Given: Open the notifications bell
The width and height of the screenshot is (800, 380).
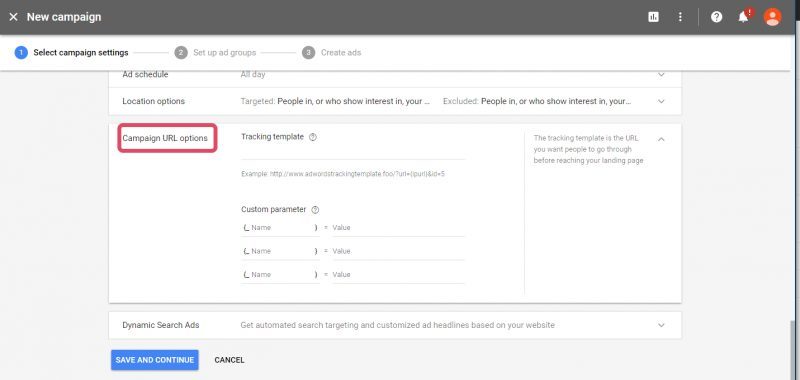Looking at the screenshot, I should (744, 16).
